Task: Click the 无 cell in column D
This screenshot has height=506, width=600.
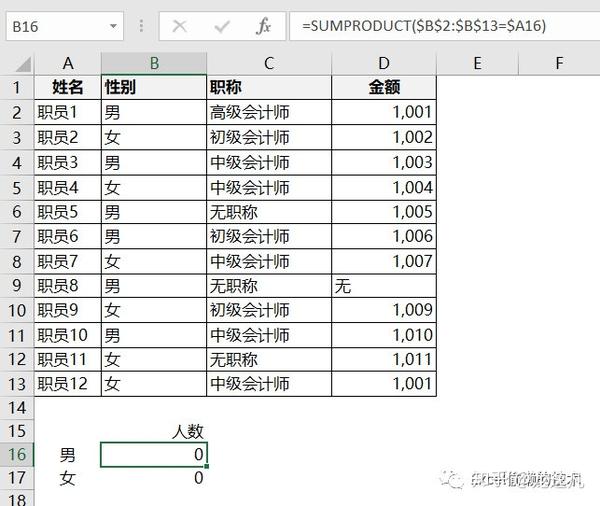Action: click(x=384, y=286)
